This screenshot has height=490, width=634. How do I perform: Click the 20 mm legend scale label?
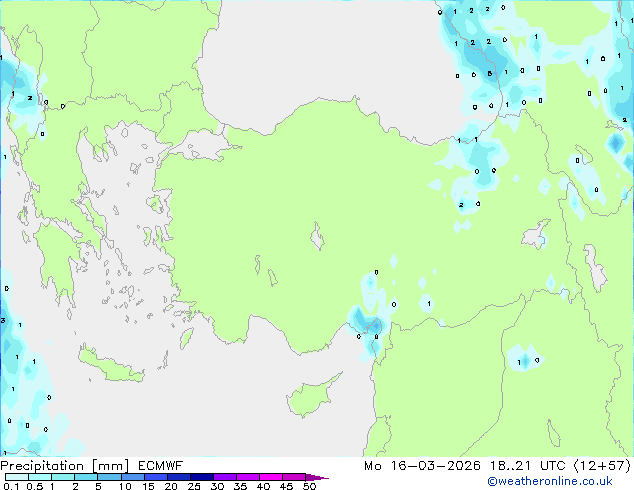[x=171, y=486]
